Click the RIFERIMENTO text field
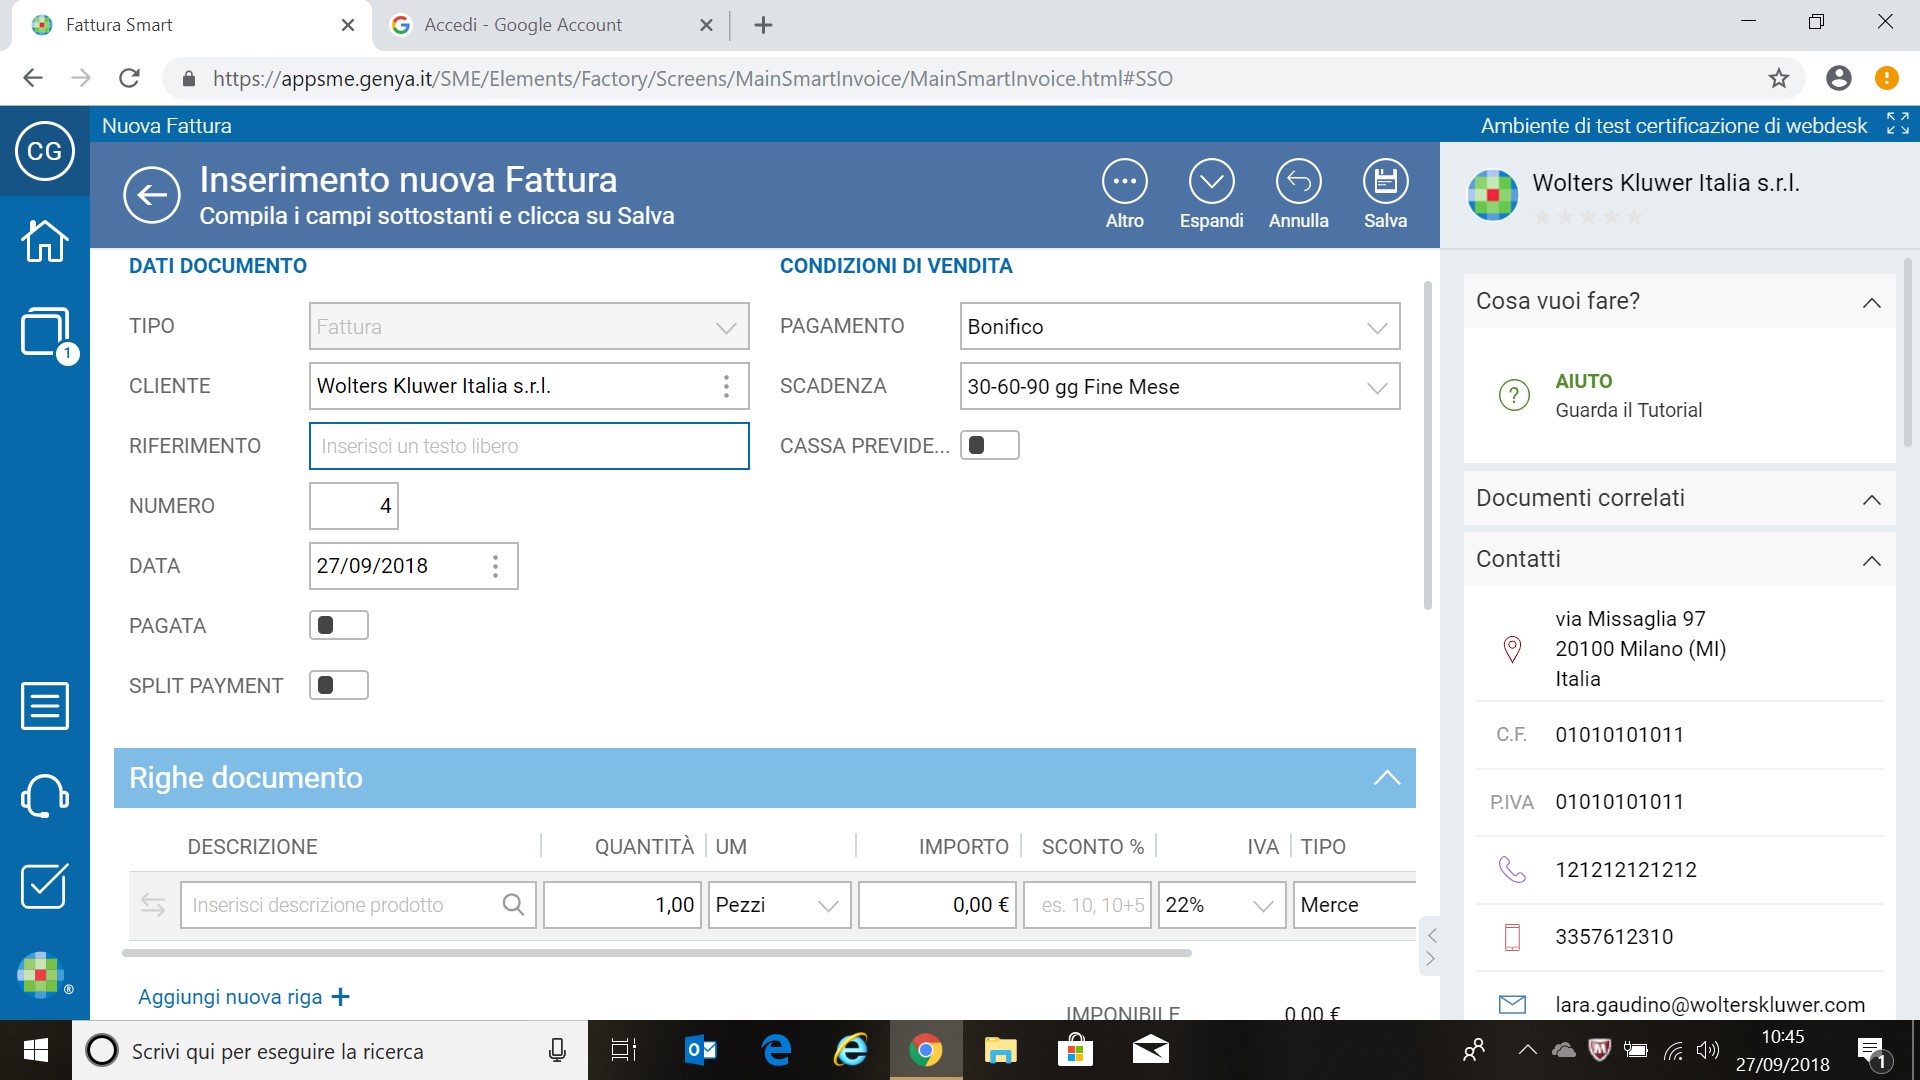Image resolution: width=1920 pixels, height=1080 pixels. click(529, 446)
